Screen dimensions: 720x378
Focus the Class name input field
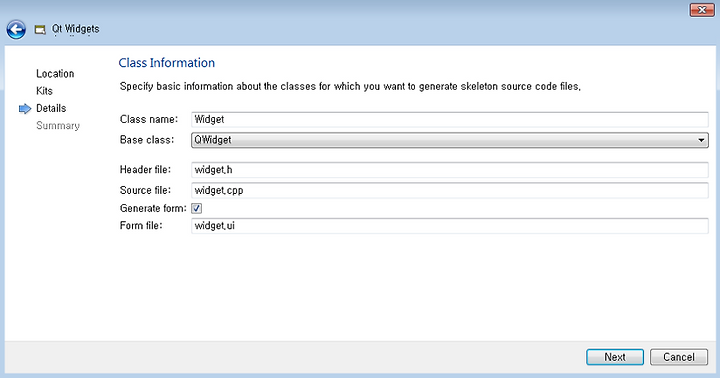tap(450, 119)
